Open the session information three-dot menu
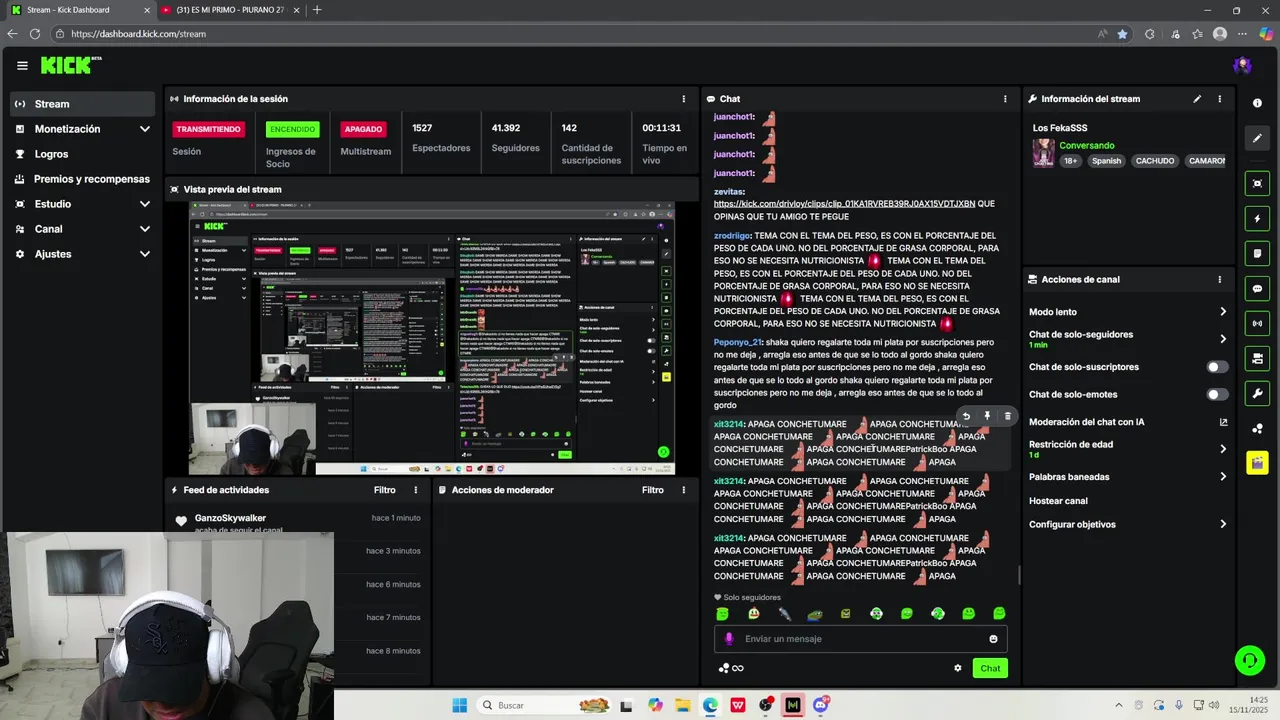 (683, 99)
